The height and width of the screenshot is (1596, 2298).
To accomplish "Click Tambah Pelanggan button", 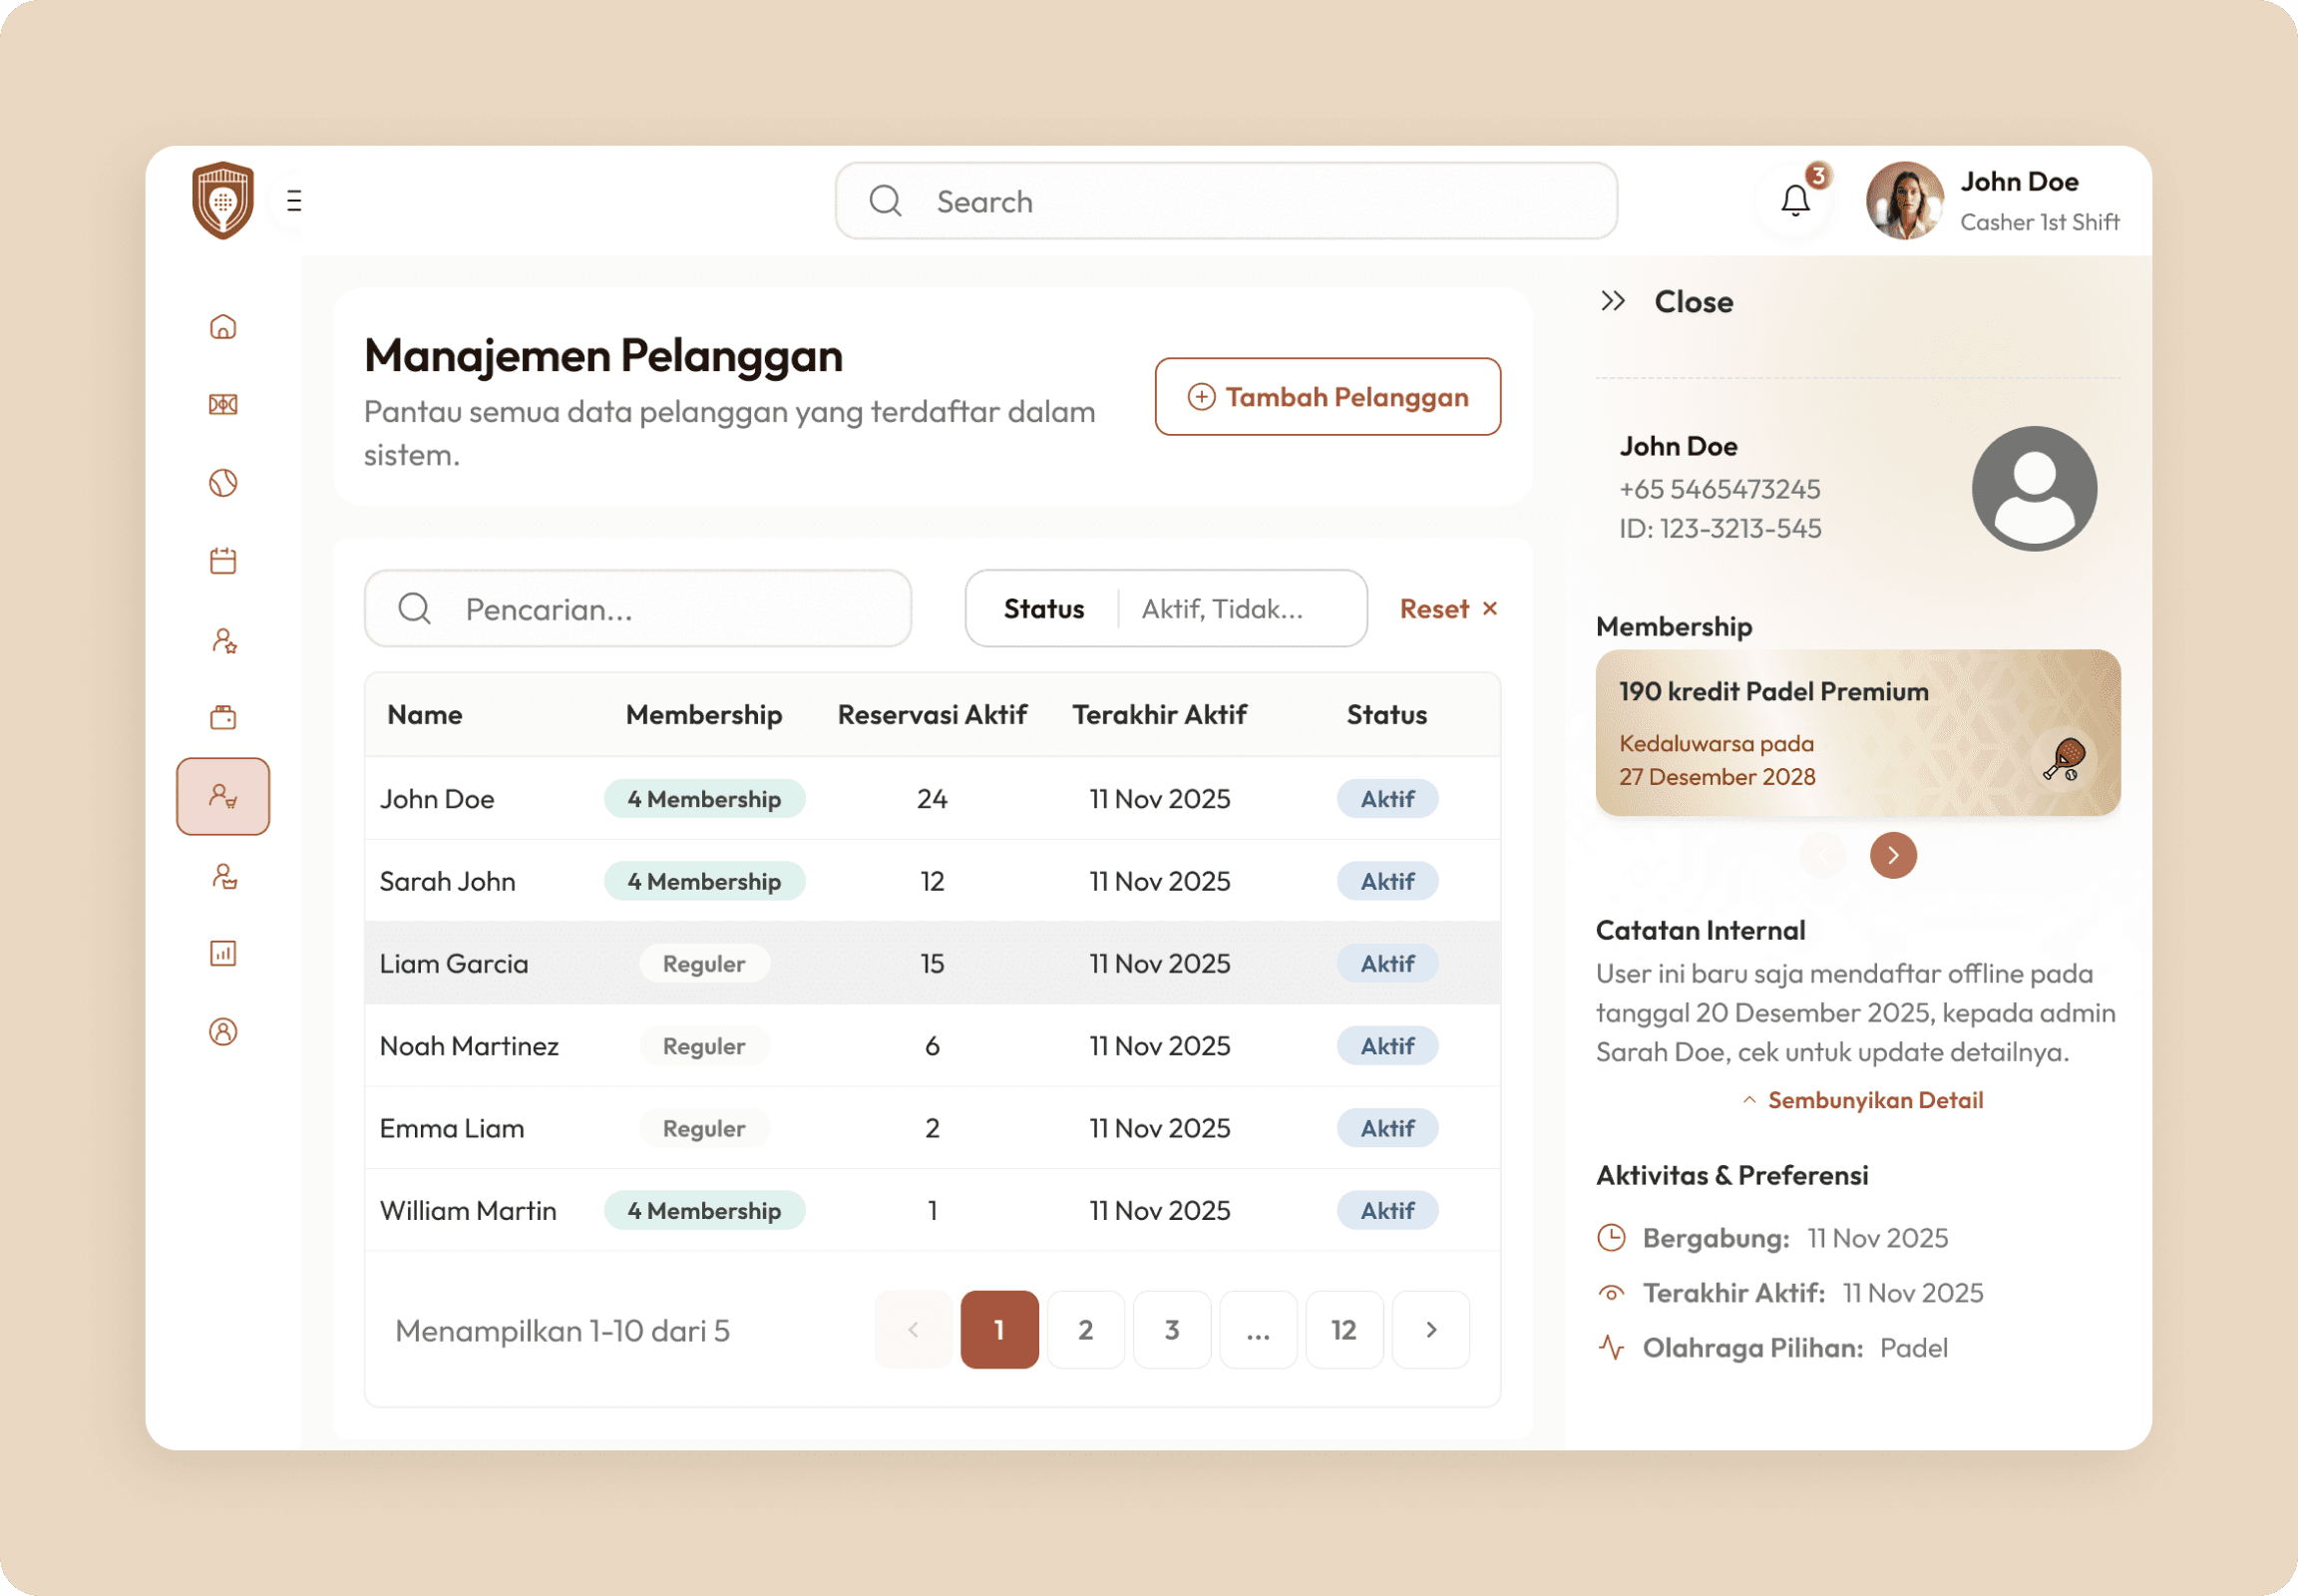I will (x=1327, y=397).
